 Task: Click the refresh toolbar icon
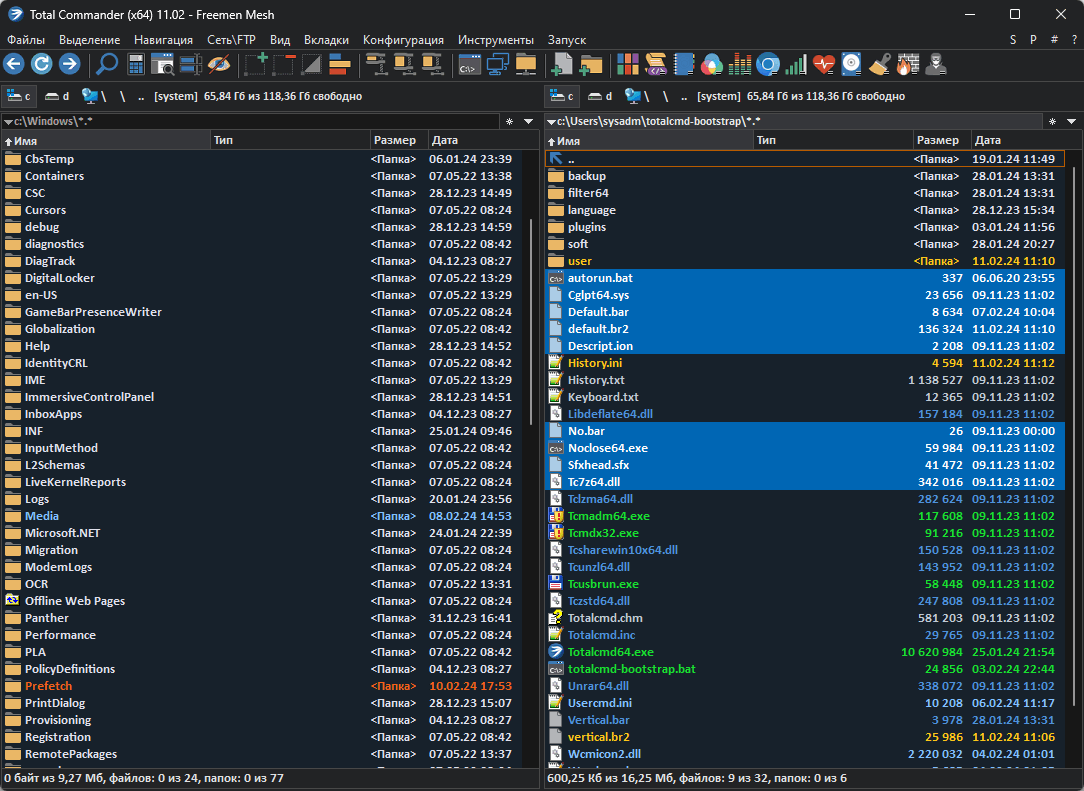pyautogui.click(x=41, y=65)
